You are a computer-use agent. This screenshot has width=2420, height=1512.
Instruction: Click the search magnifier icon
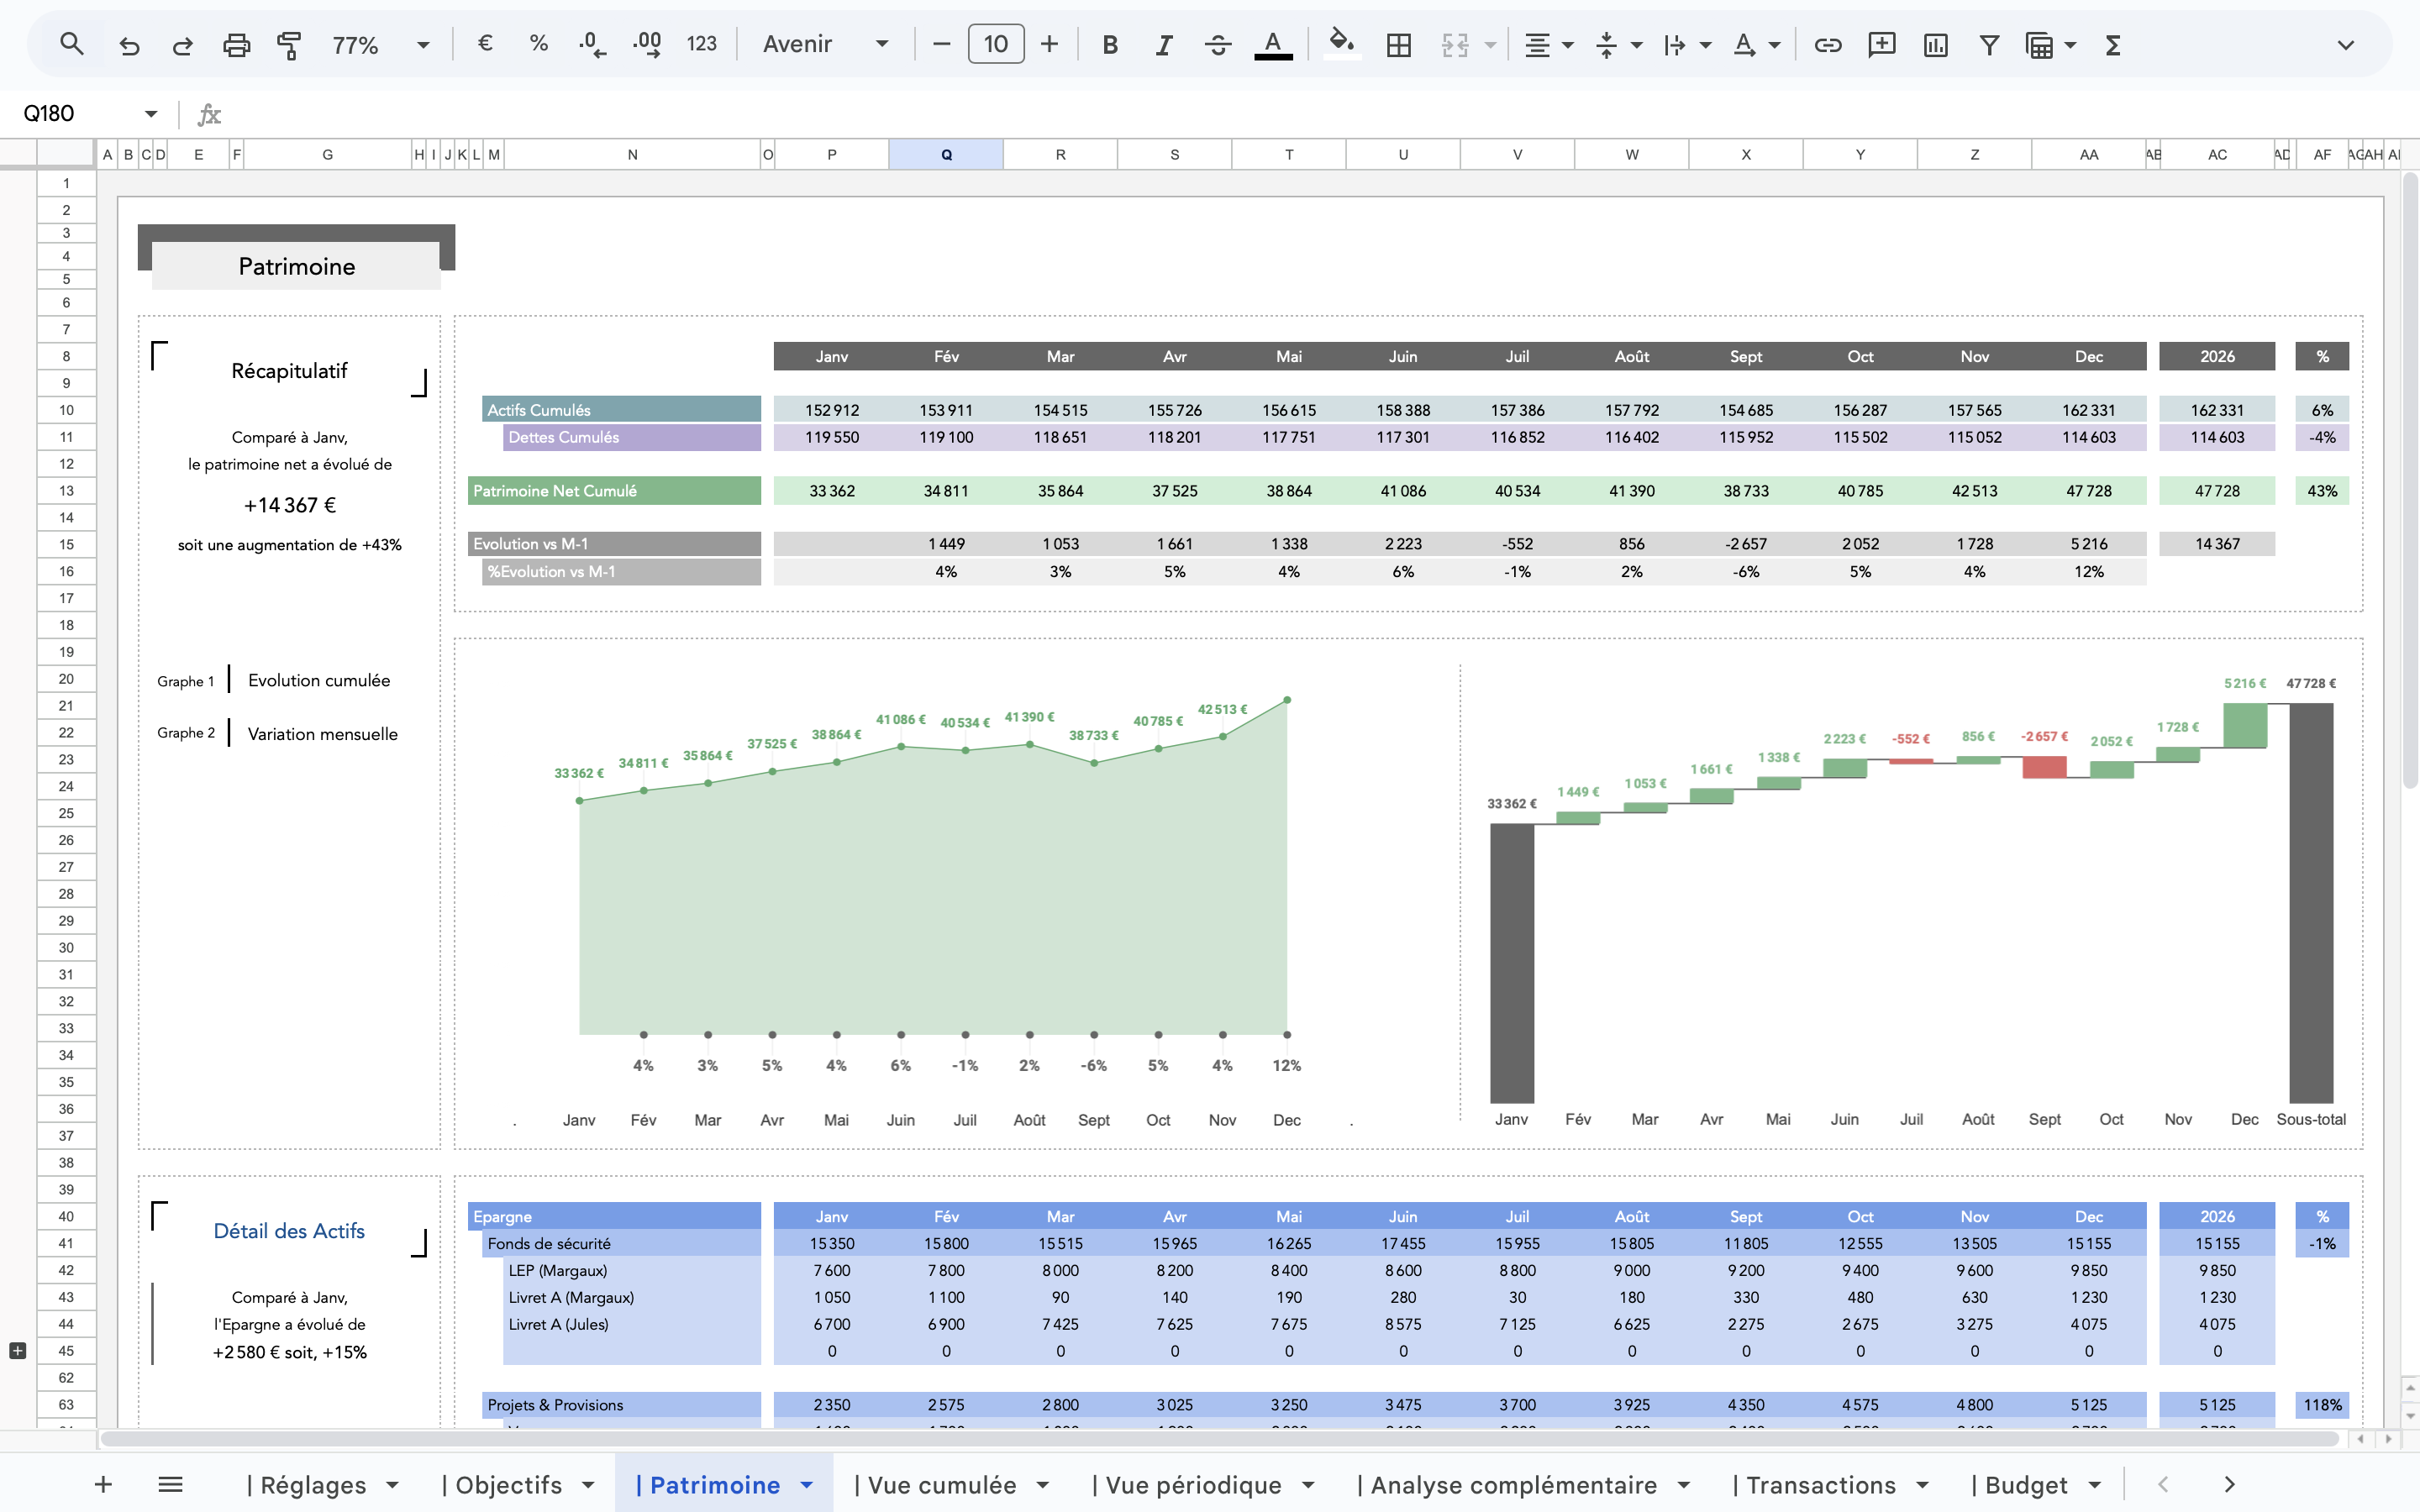(x=71, y=44)
